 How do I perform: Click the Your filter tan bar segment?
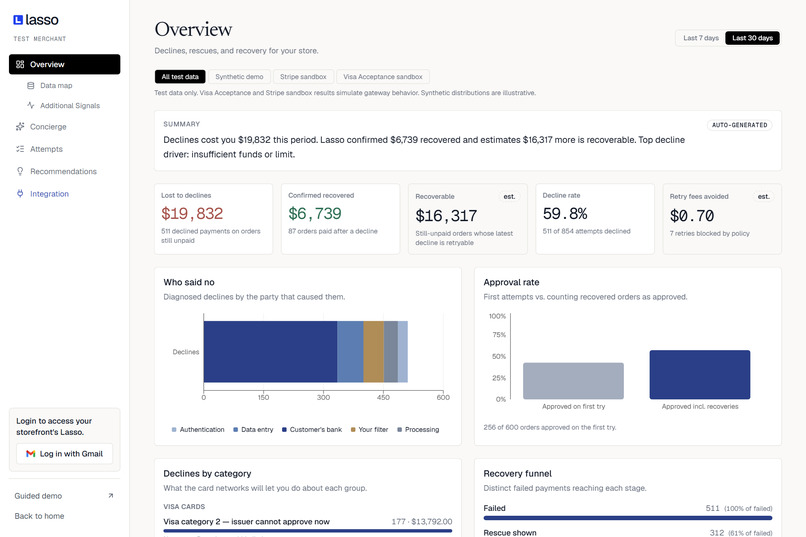374,351
